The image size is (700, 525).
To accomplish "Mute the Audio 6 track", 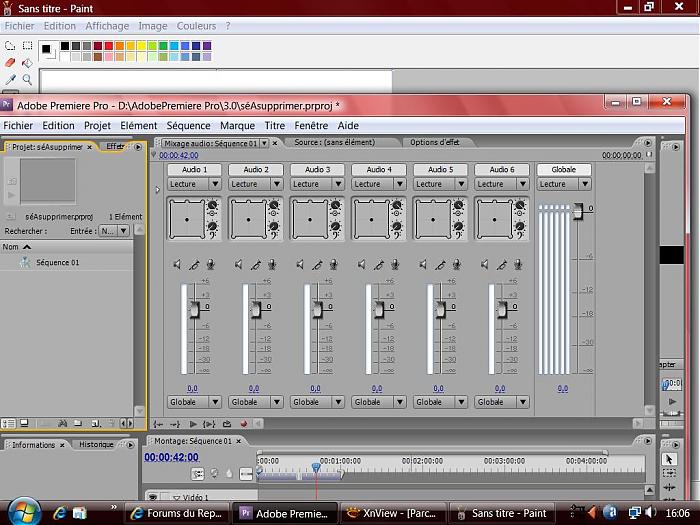I will [485, 265].
